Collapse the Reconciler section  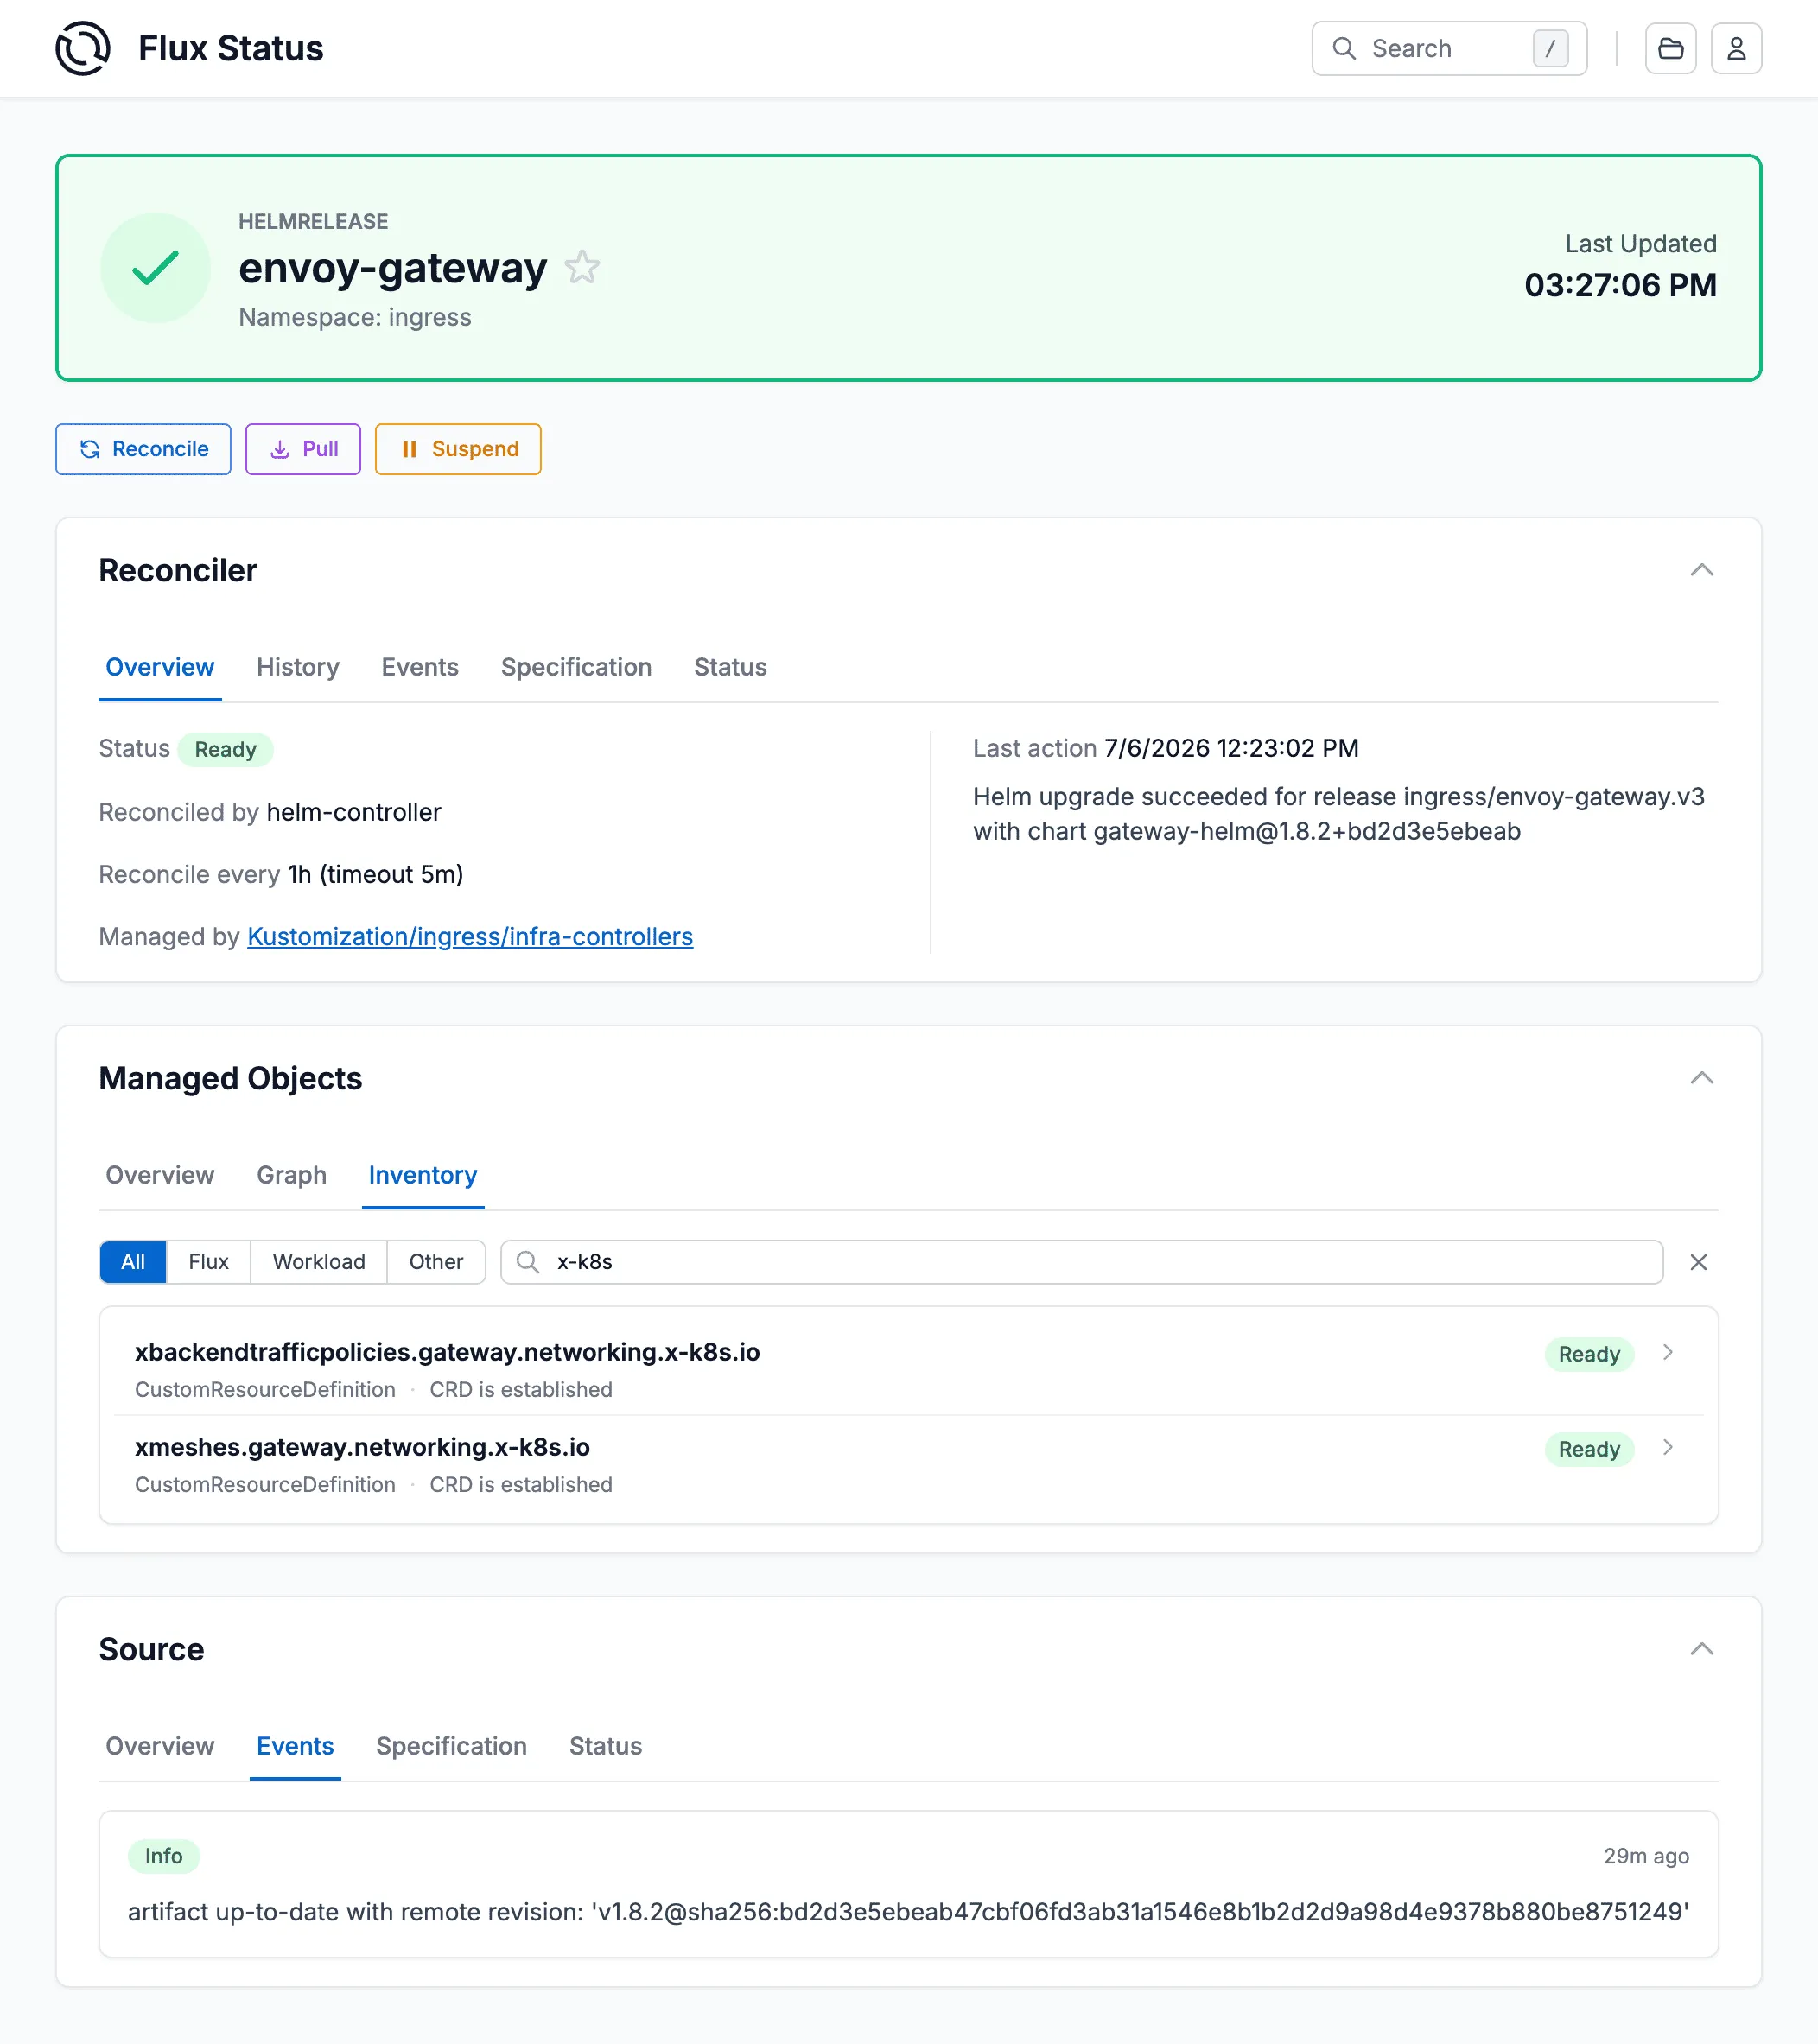(x=1701, y=570)
